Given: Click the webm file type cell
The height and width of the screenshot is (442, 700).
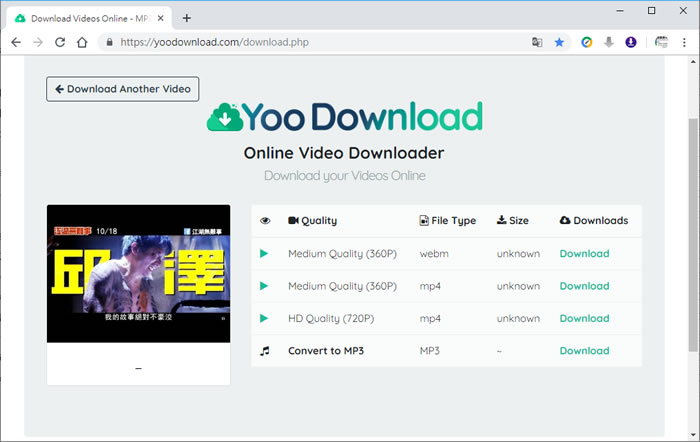Looking at the screenshot, I should (434, 254).
